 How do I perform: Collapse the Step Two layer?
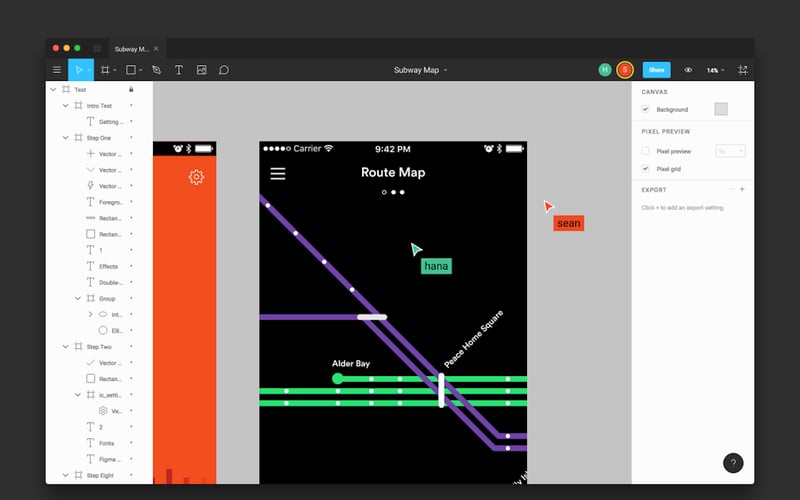(65, 346)
